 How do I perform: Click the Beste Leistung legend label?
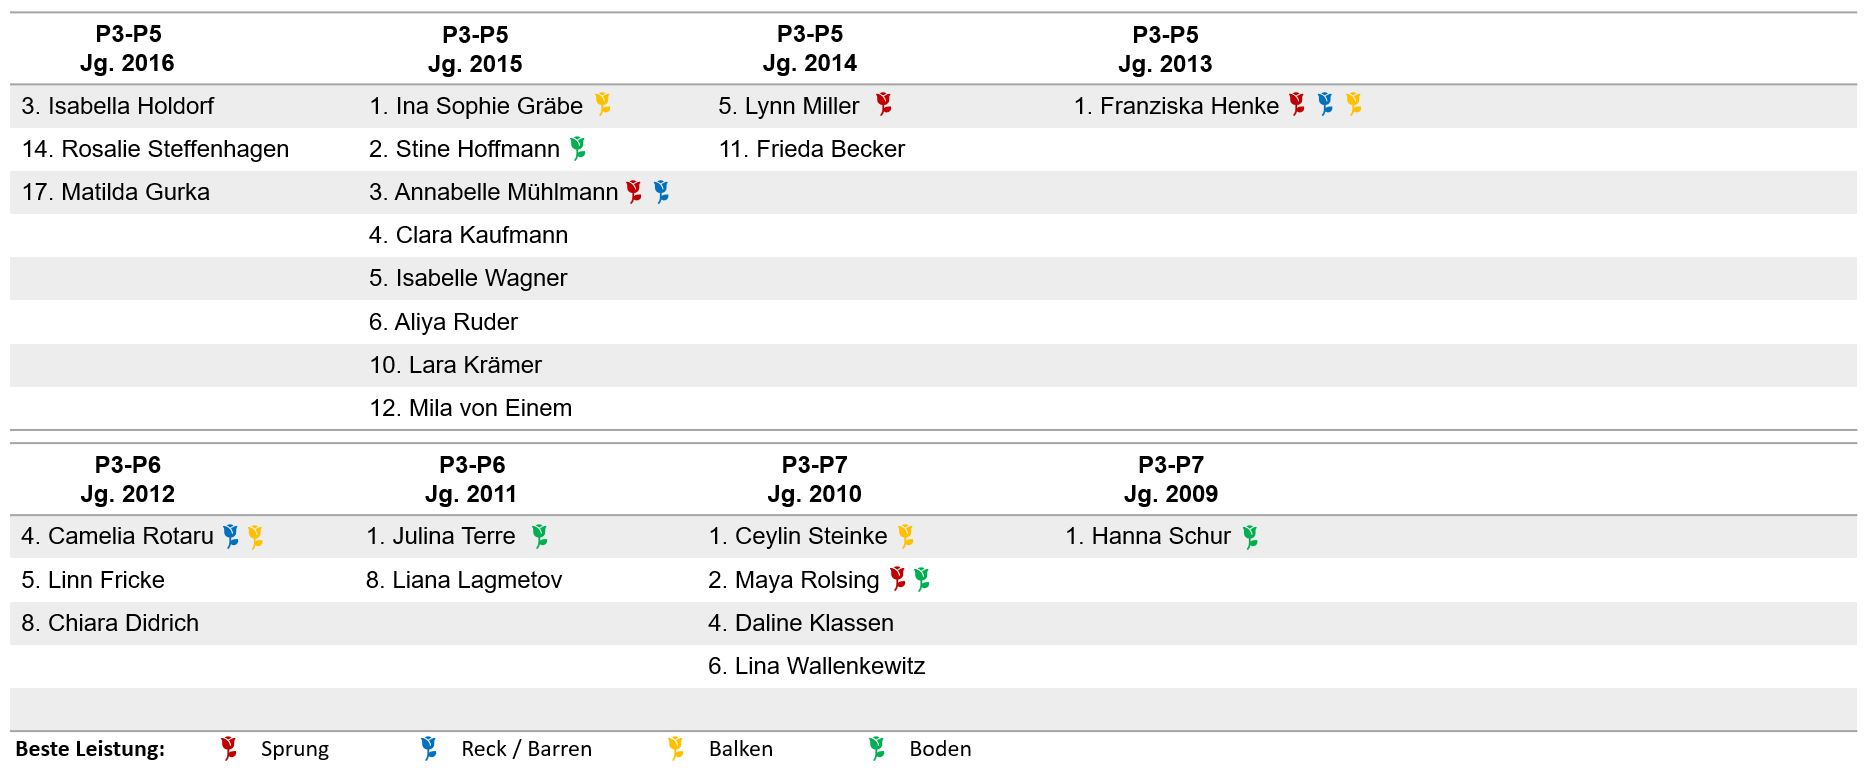tap(90, 749)
